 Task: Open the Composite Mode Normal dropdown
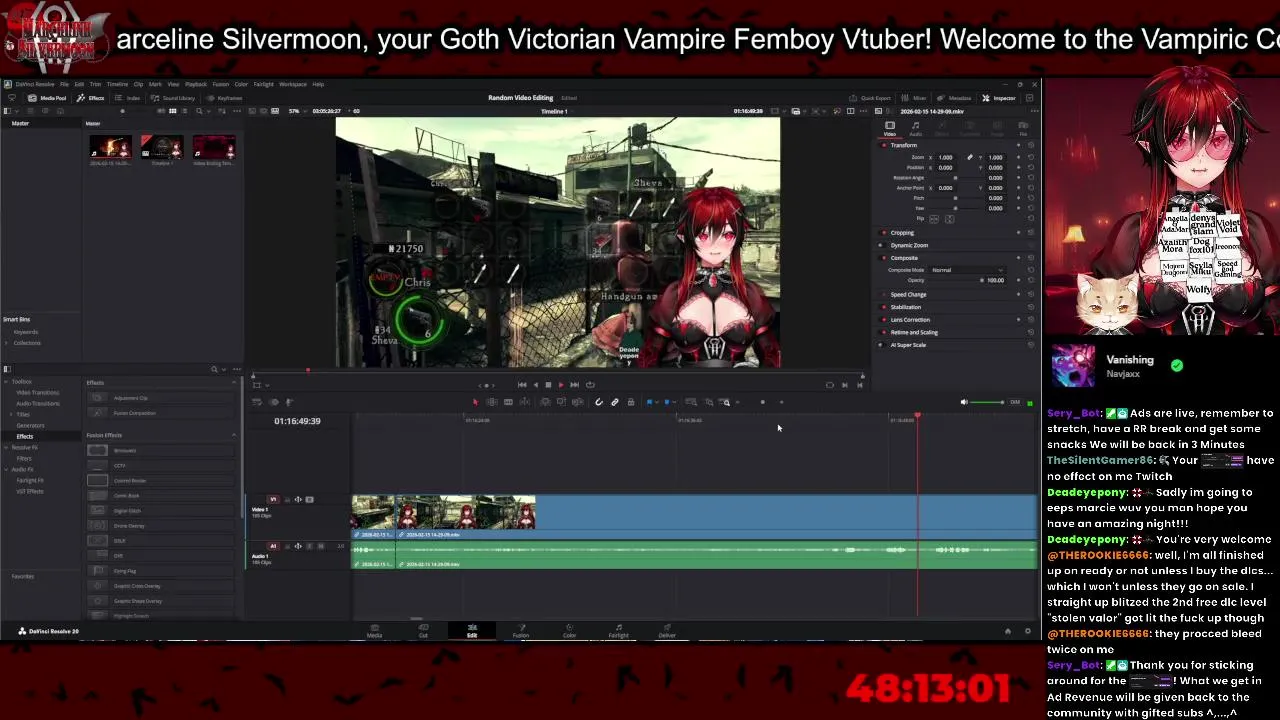click(x=967, y=270)
